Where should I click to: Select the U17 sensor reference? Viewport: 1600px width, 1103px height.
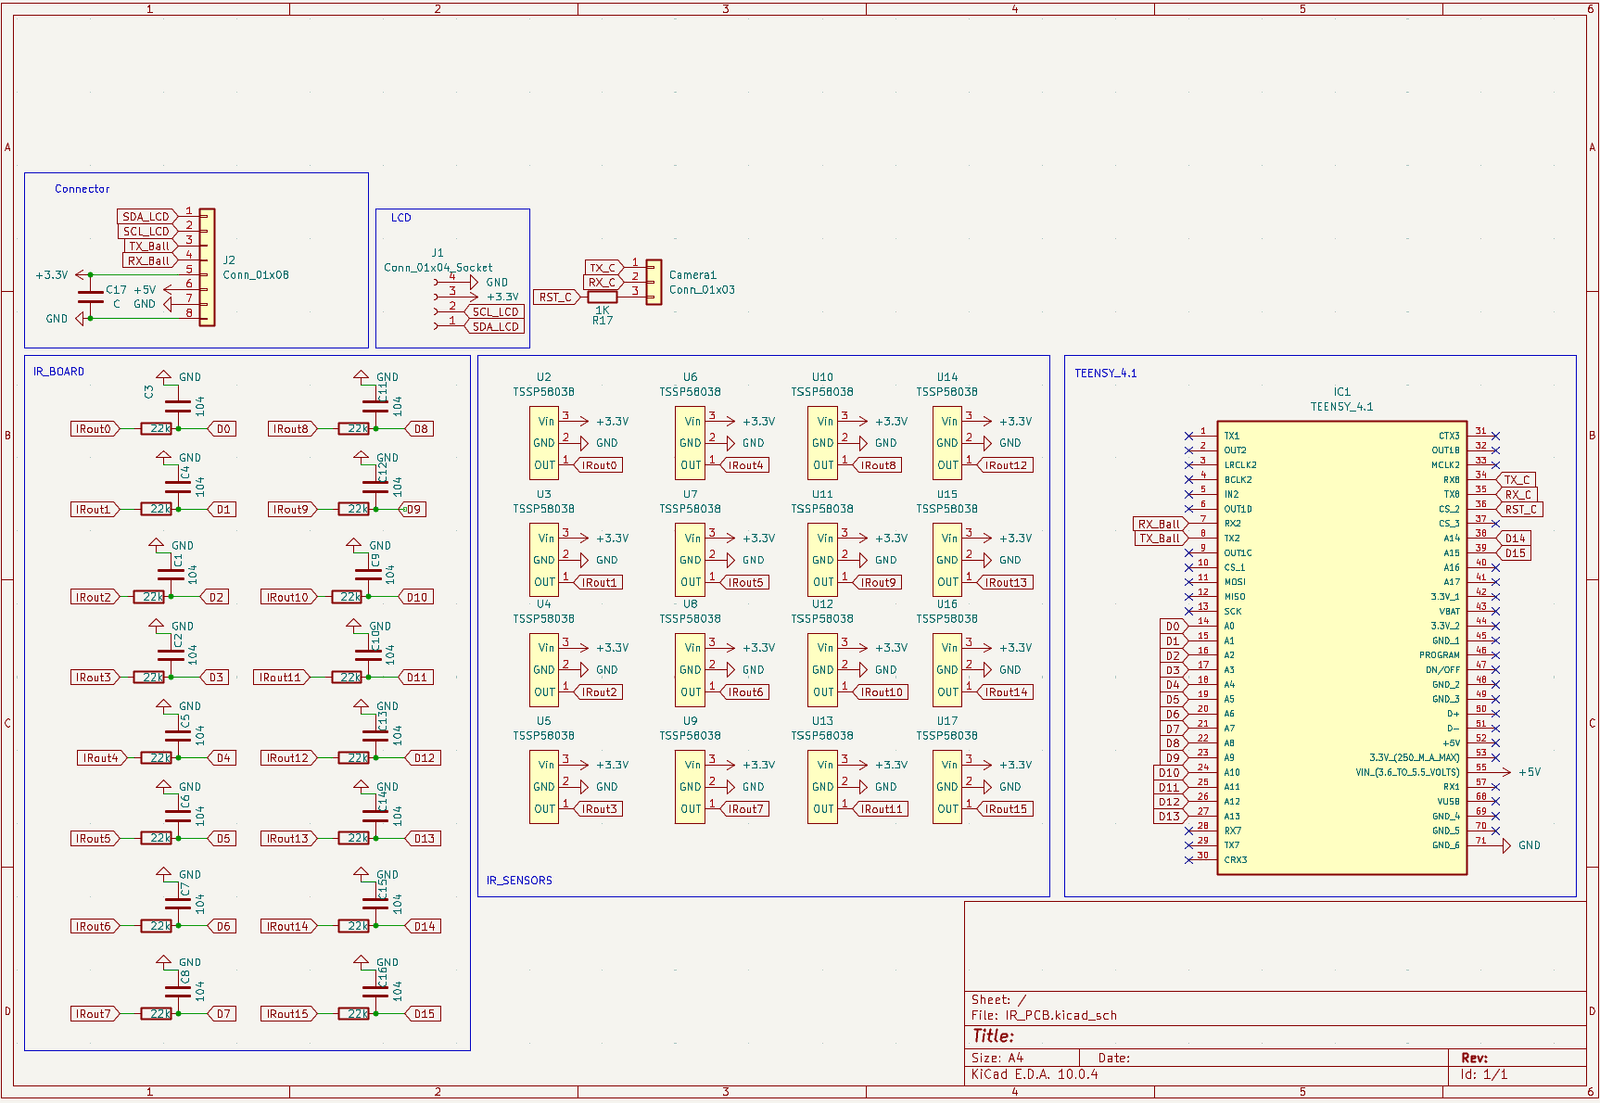tap(947, 721)
